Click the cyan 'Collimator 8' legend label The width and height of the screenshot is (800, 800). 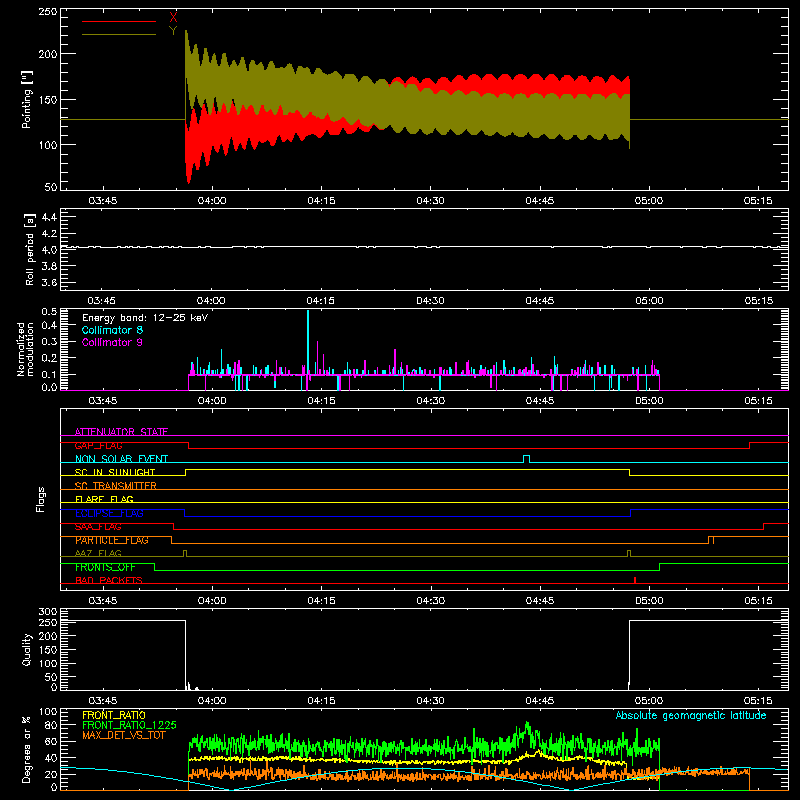pos(112,330)
